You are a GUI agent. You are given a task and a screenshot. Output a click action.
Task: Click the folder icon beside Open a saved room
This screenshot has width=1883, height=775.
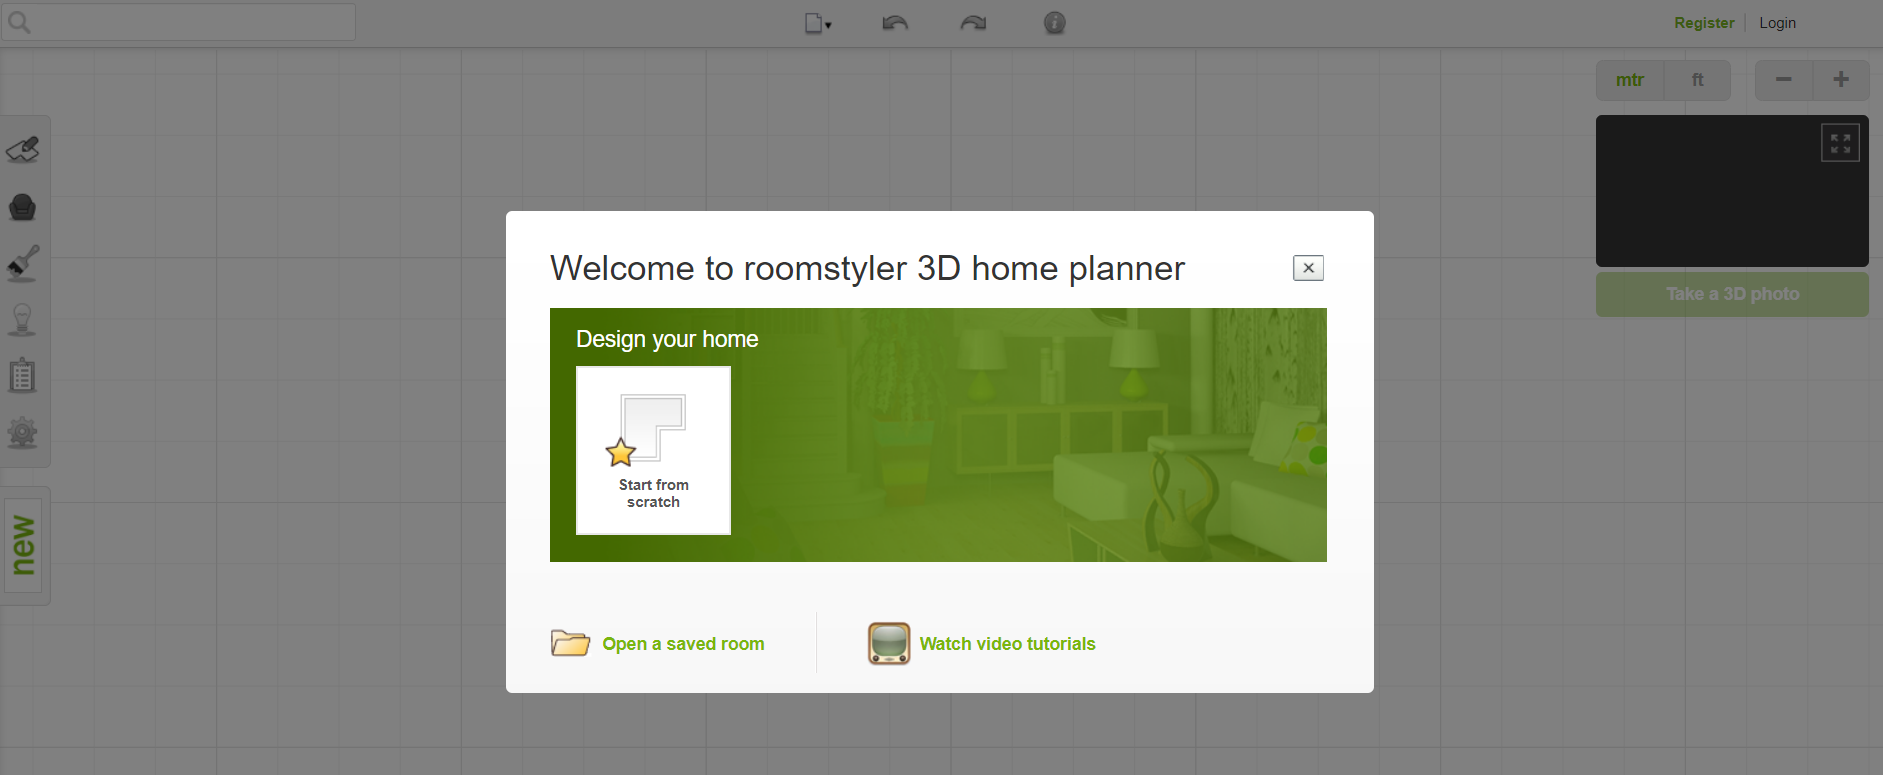pyautogui.click(x=571, y=643)
